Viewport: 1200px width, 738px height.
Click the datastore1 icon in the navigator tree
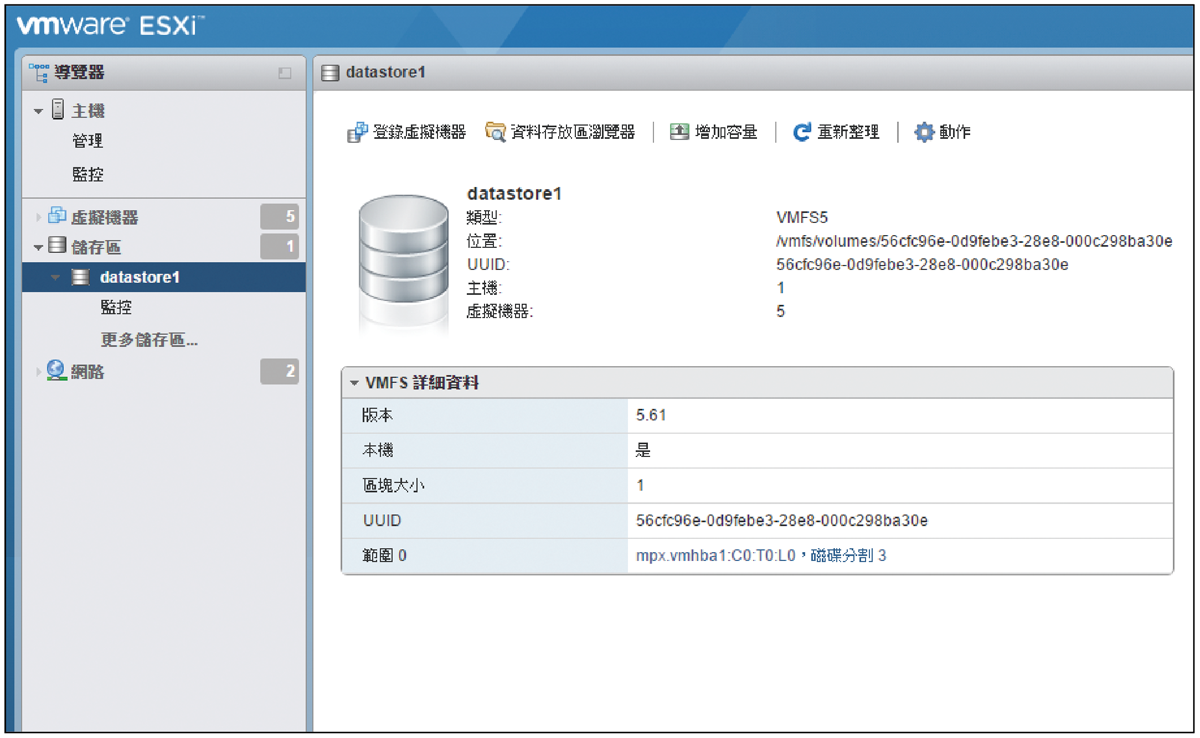coord(81,277)
